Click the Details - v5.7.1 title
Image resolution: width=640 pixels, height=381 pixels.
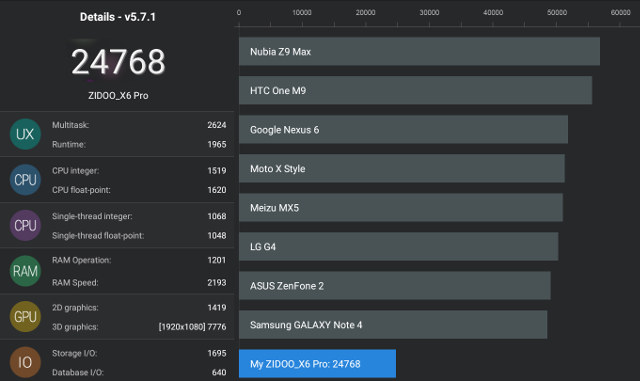(x=118, y=17)
